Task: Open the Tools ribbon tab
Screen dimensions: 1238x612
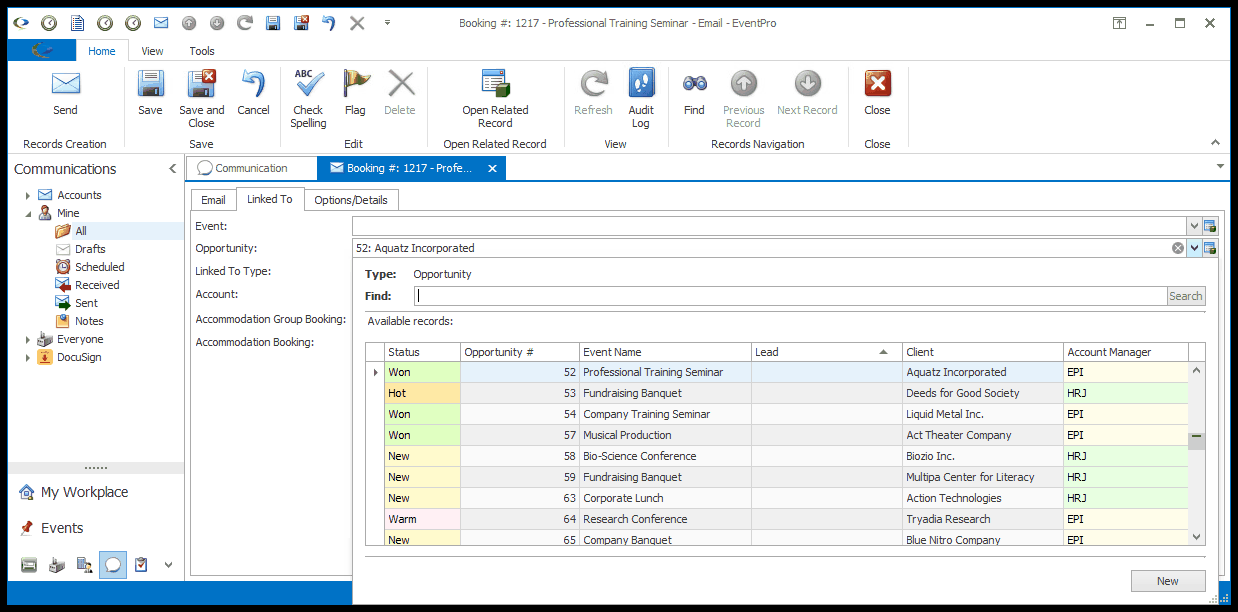Action: 202,51
